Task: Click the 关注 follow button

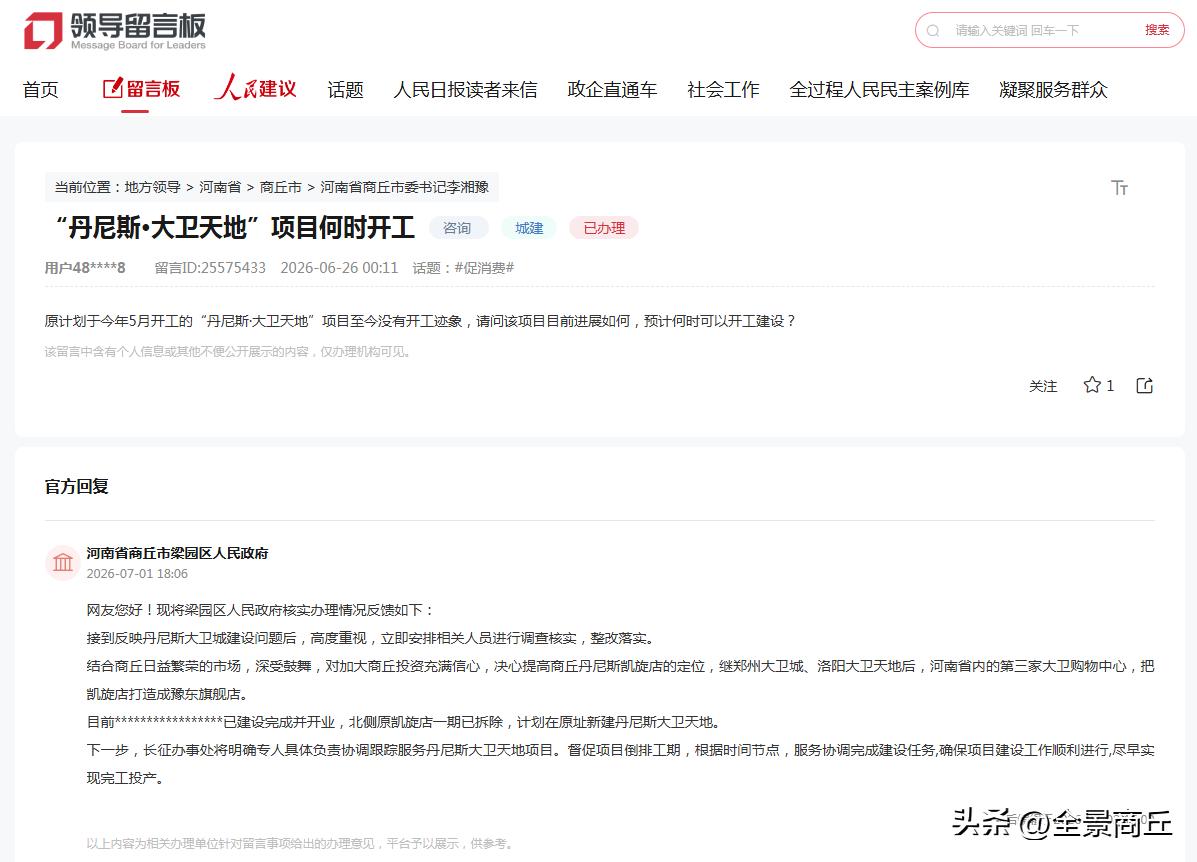Action: pyautogui.click(x=1043, y=386)
